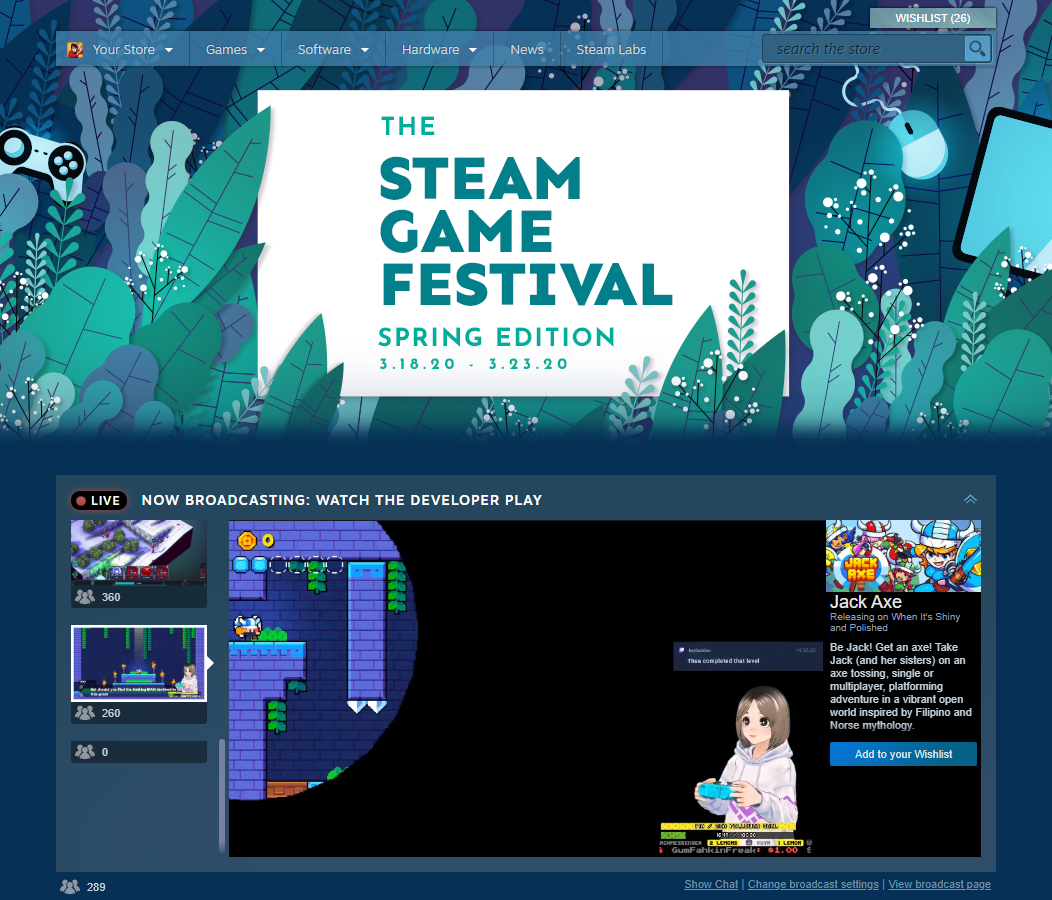Click the user avatar beside Your Store
This screenshot has height=900, width=1052.
(x=75, y=50)
